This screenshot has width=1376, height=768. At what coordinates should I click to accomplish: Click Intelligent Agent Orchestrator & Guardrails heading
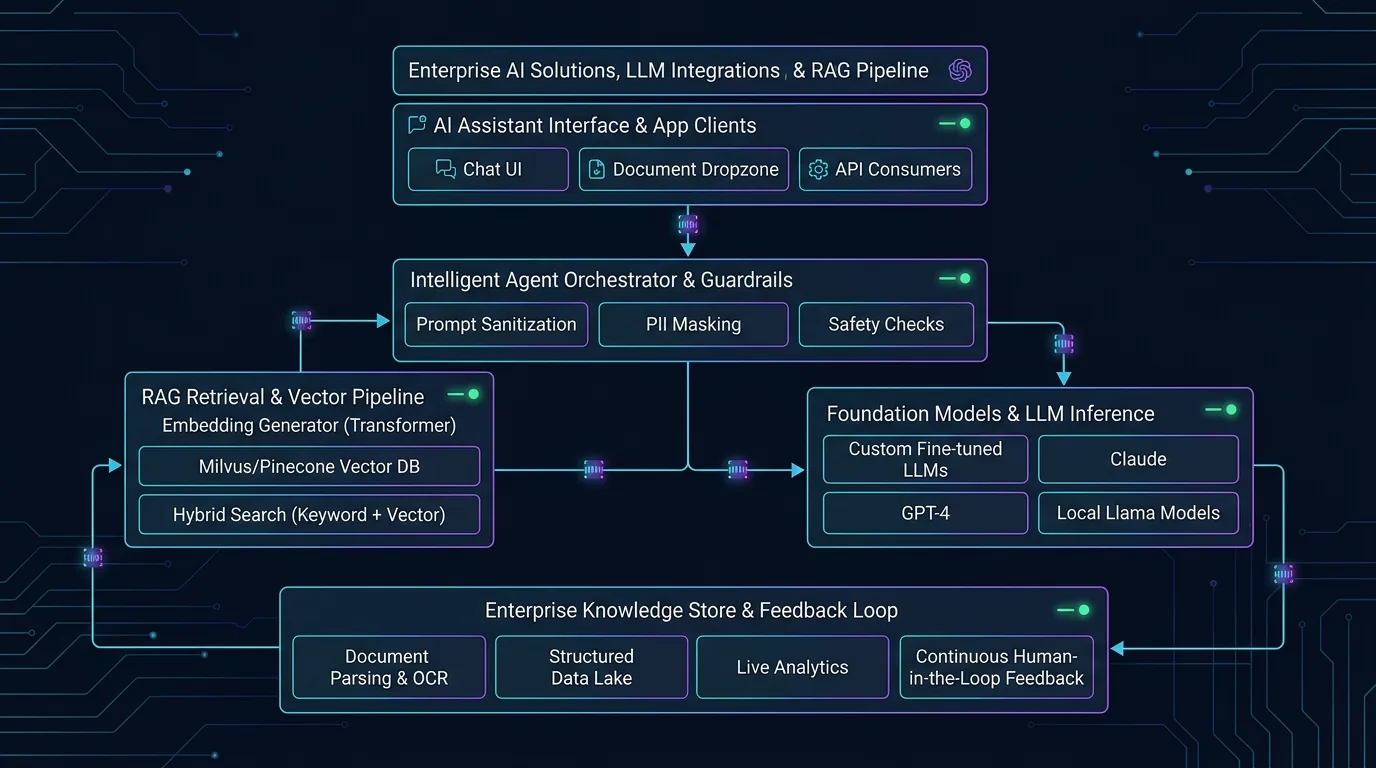point(601,280)
